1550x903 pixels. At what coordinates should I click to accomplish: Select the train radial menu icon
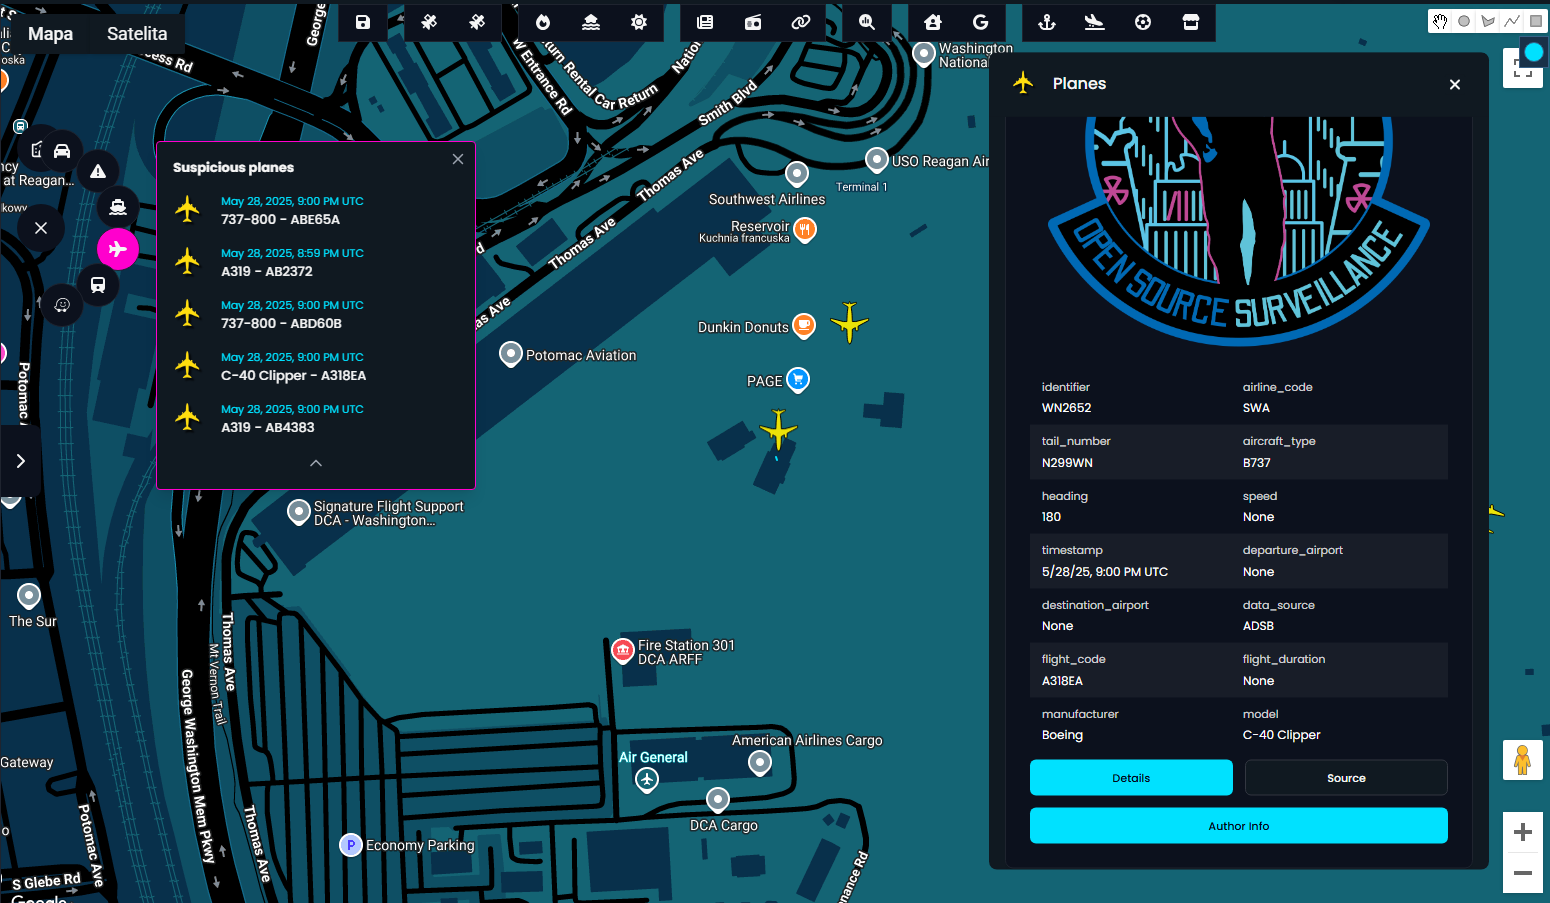pos(98,285)
